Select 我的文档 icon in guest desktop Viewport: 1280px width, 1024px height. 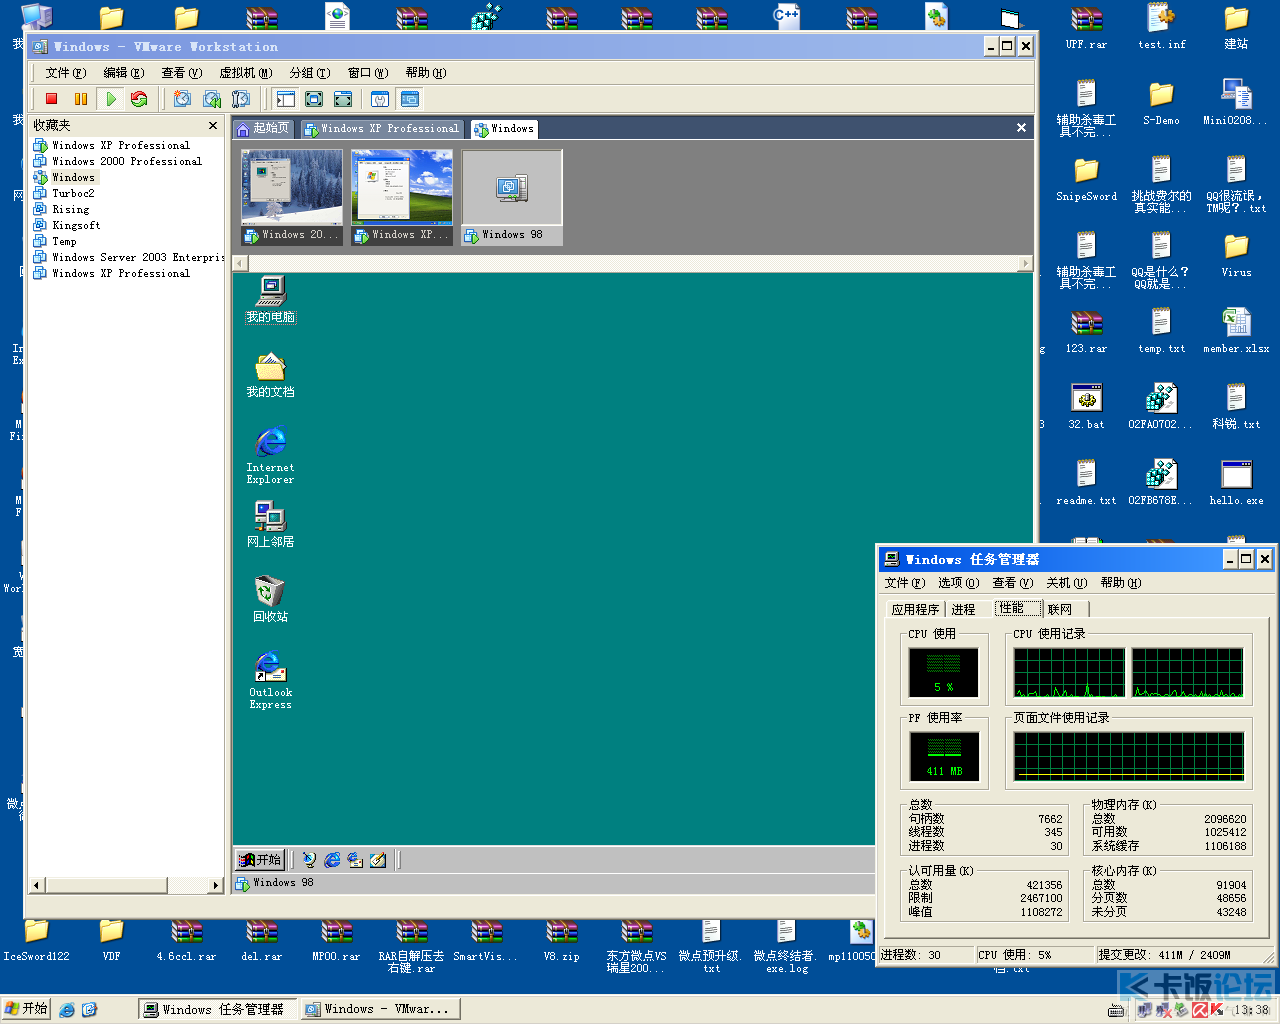click(x=271, y=374)
